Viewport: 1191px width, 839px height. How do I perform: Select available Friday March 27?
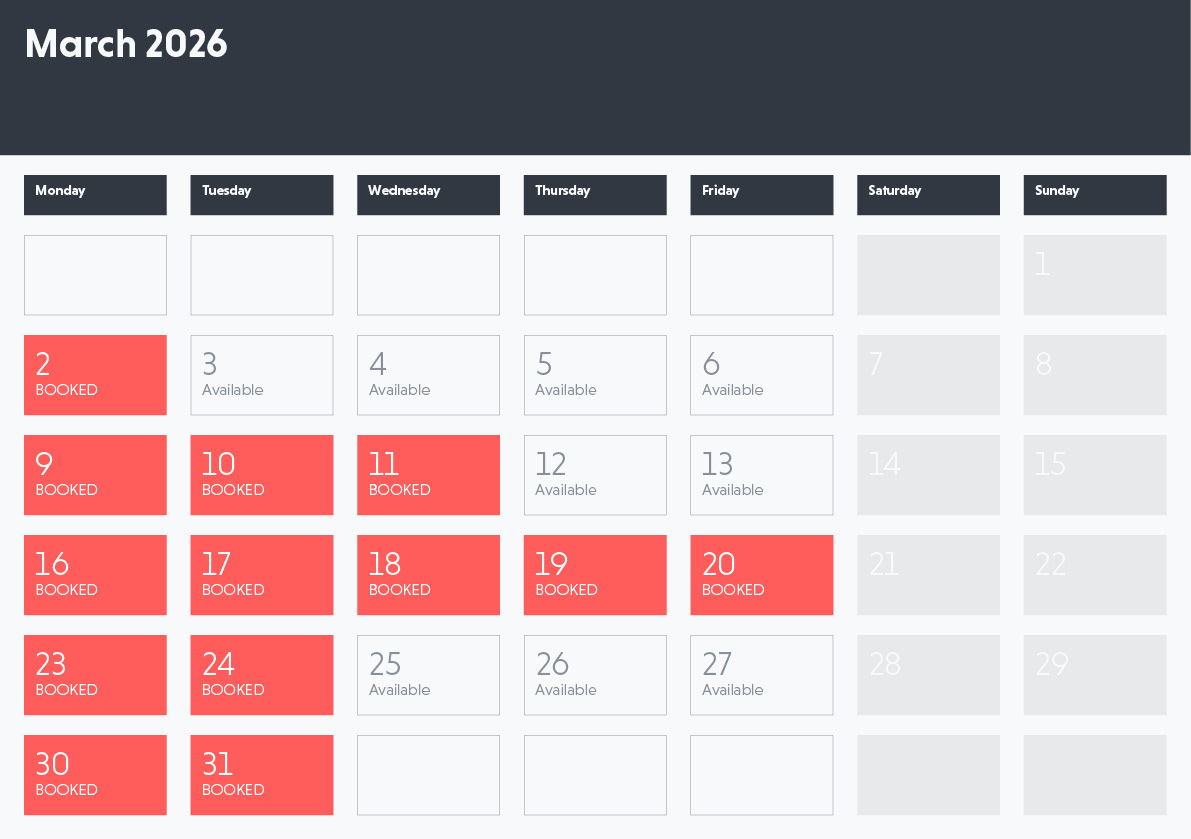(761, 675)
